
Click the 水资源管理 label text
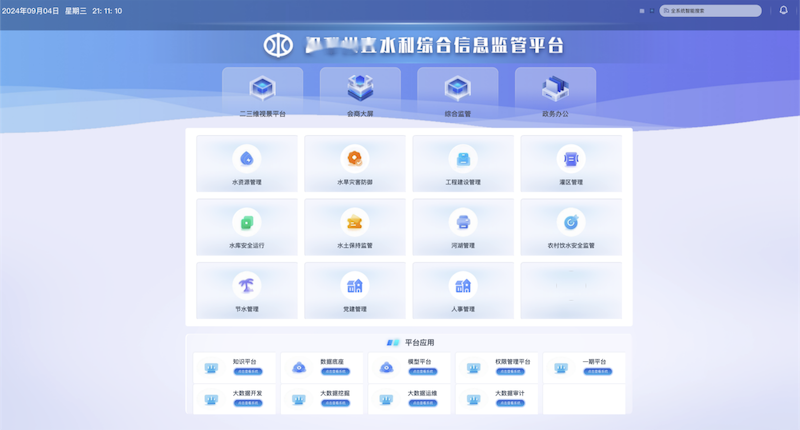(x=247, y=182)
